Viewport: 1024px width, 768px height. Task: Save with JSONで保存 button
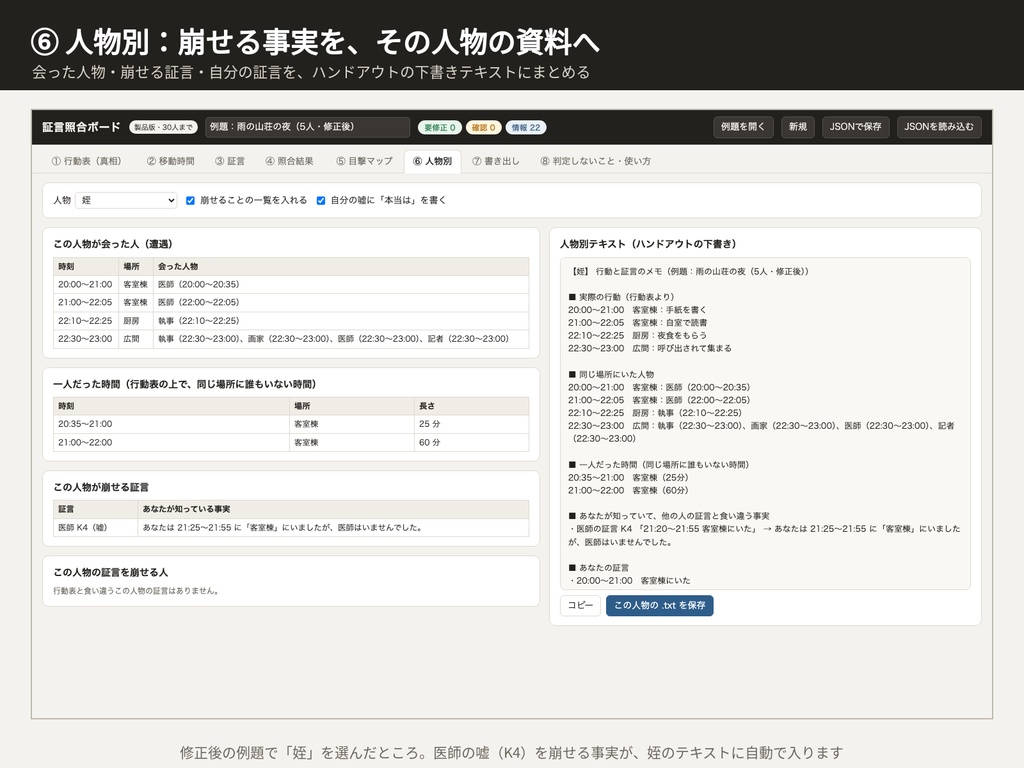[855, 127]
